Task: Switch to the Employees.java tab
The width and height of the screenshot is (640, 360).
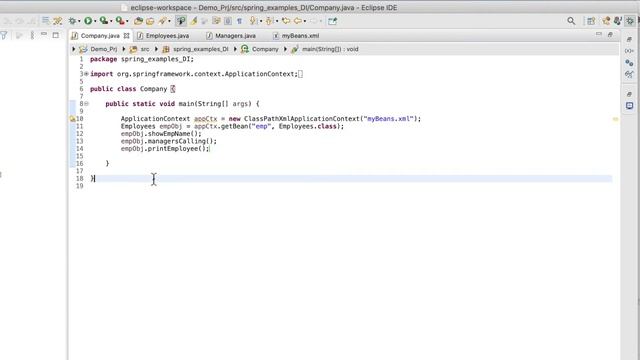Action: 167,36
